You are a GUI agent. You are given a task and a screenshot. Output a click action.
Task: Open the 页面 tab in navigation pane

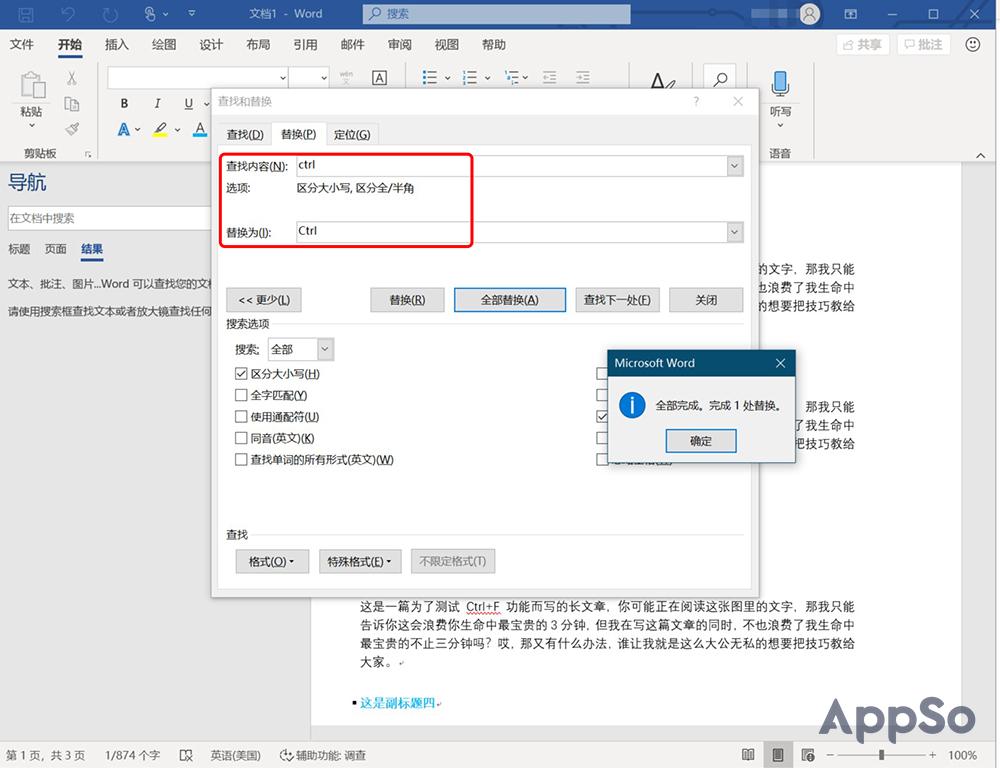55,249
